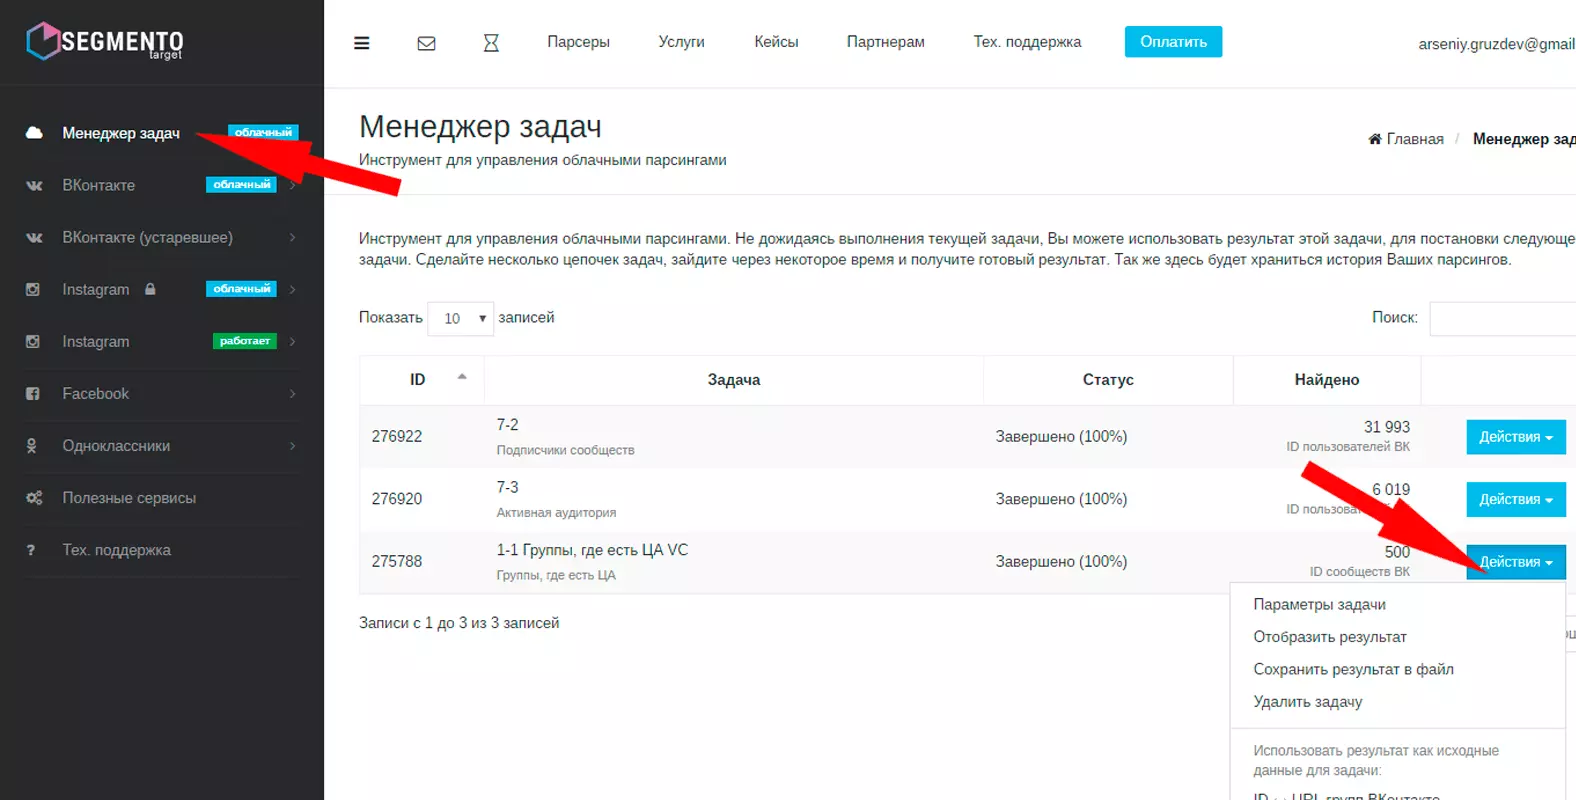Image resolution: width=1576 pixels, height=800 pixels.
Task: Click the home icon in the breadcrumb
Action: (1375, 139)
